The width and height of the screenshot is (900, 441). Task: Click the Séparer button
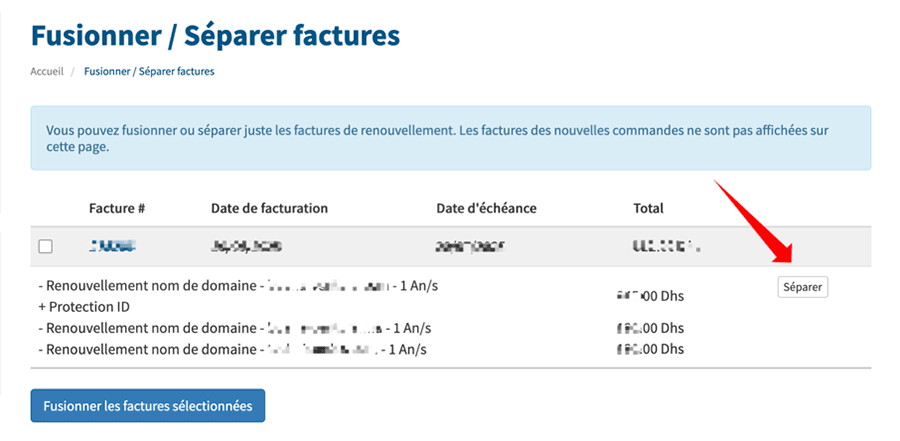coord(802,287)
